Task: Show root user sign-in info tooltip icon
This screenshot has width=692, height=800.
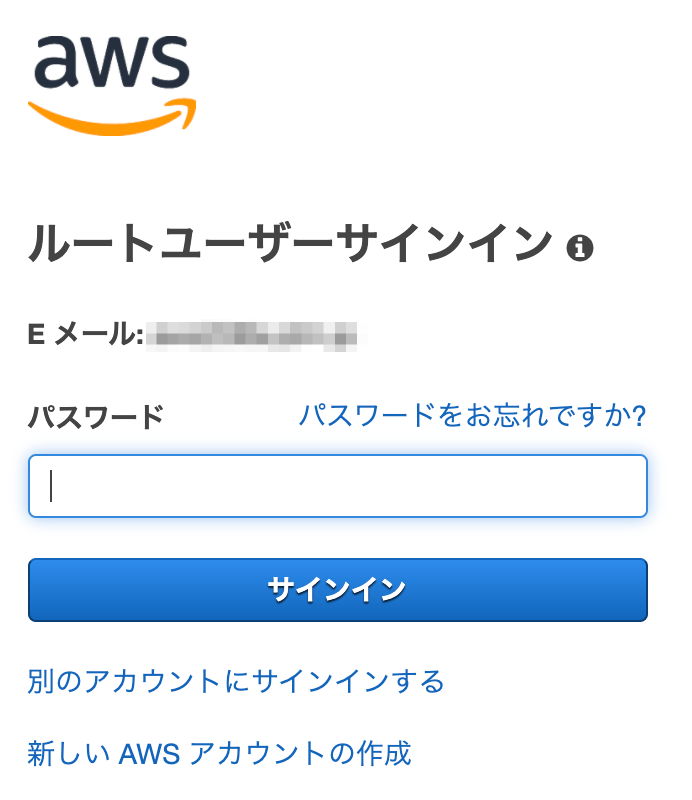Action: [580, 248]
